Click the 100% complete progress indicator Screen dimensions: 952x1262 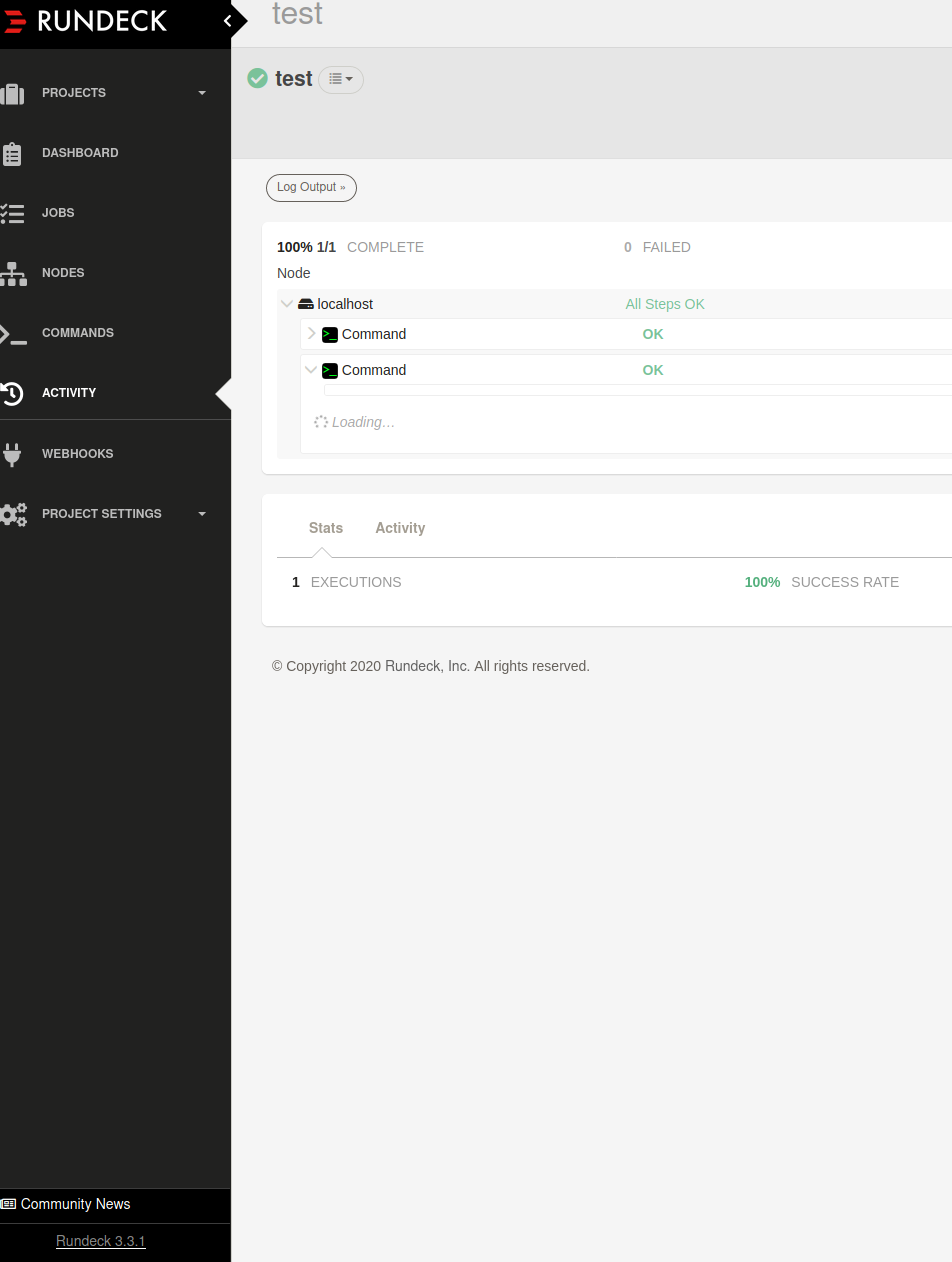tap(306, 246)
